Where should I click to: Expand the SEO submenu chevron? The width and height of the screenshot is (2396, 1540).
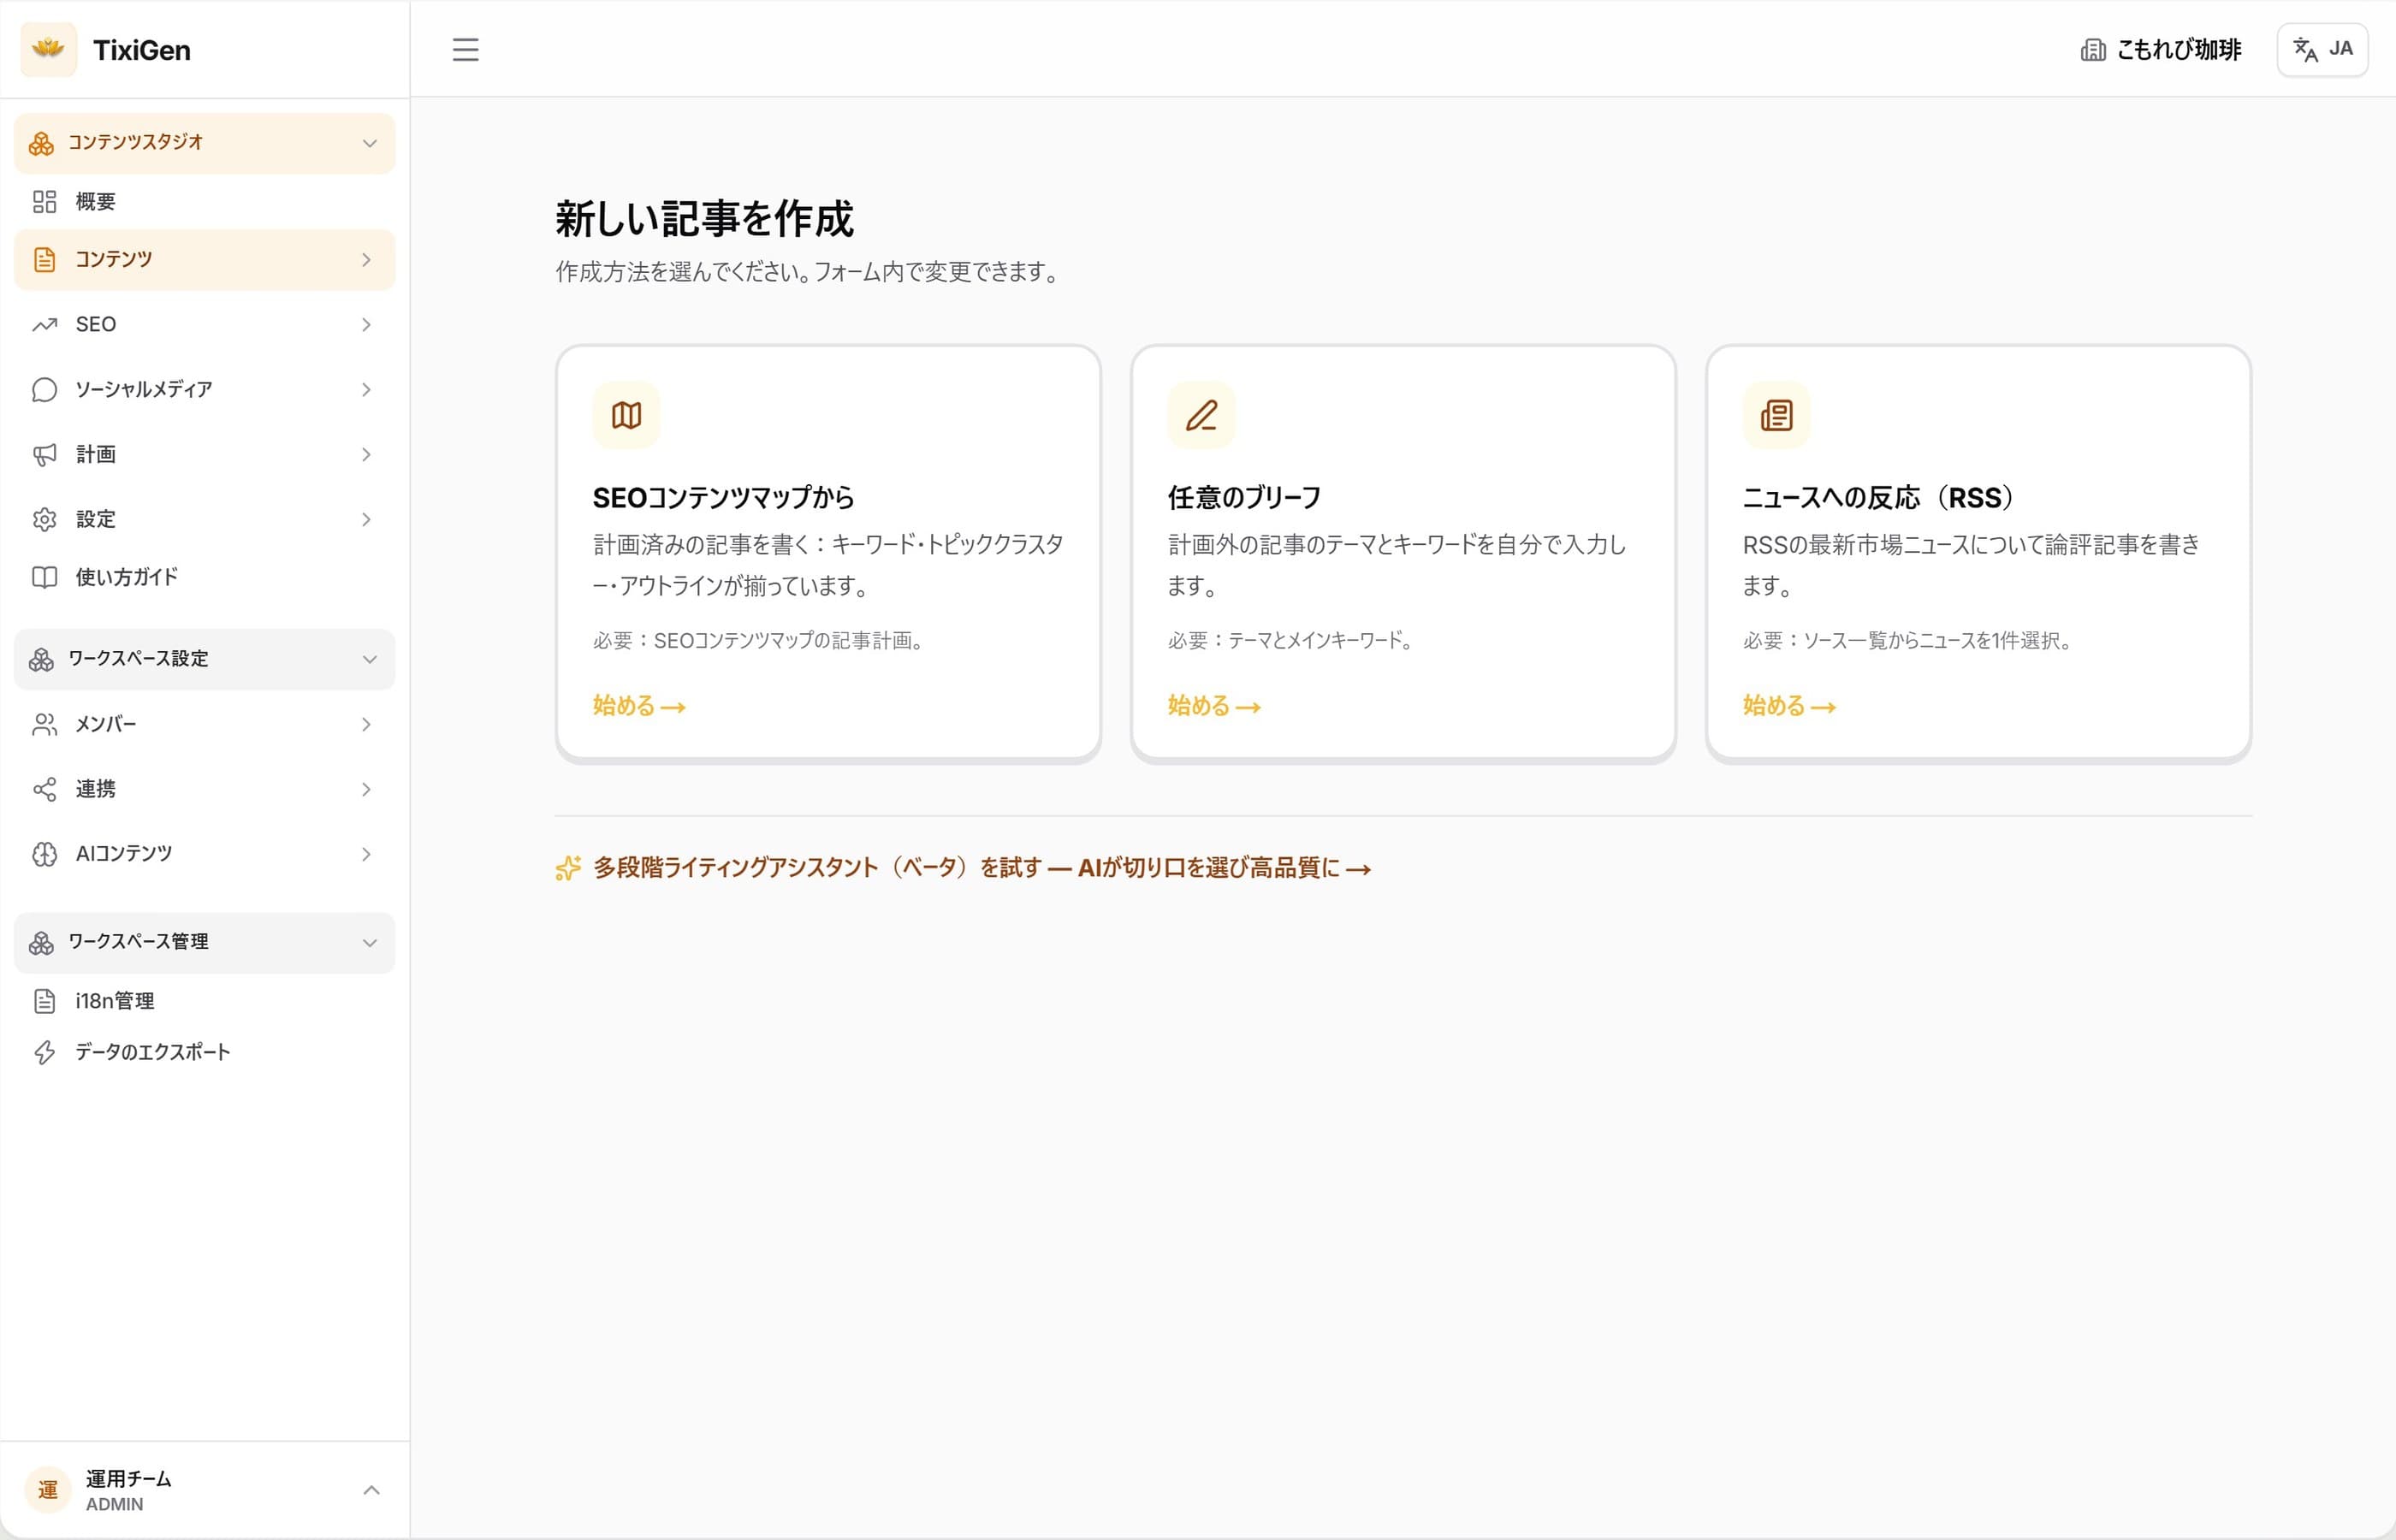[x=366, y=325]
